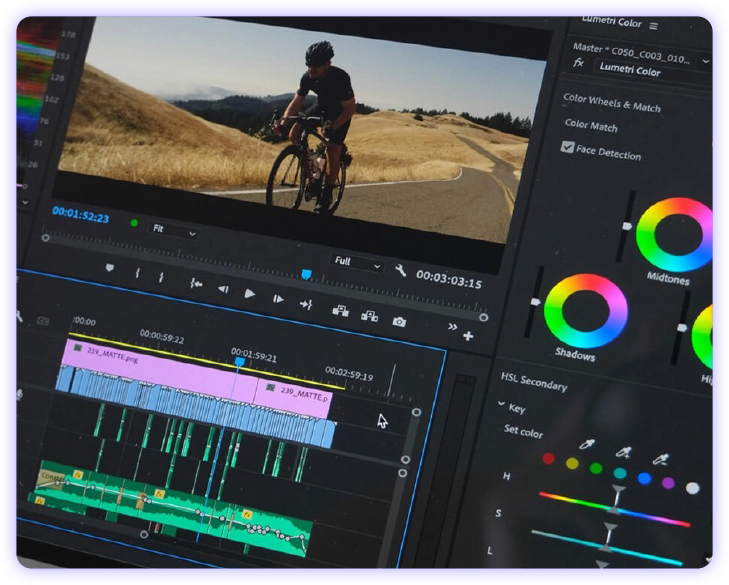Screen dimensions: 729x585
Task: Click the Color Match label
Action: click(x=591, y=126)
